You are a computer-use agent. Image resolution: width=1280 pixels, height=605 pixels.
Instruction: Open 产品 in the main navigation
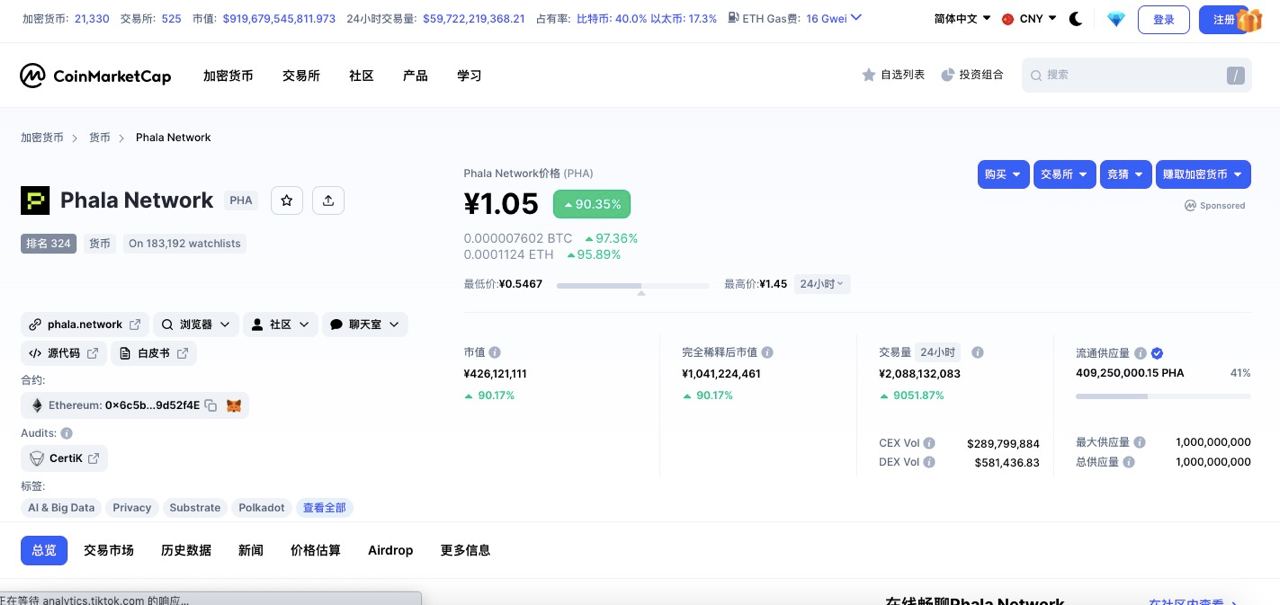(415, 76)
